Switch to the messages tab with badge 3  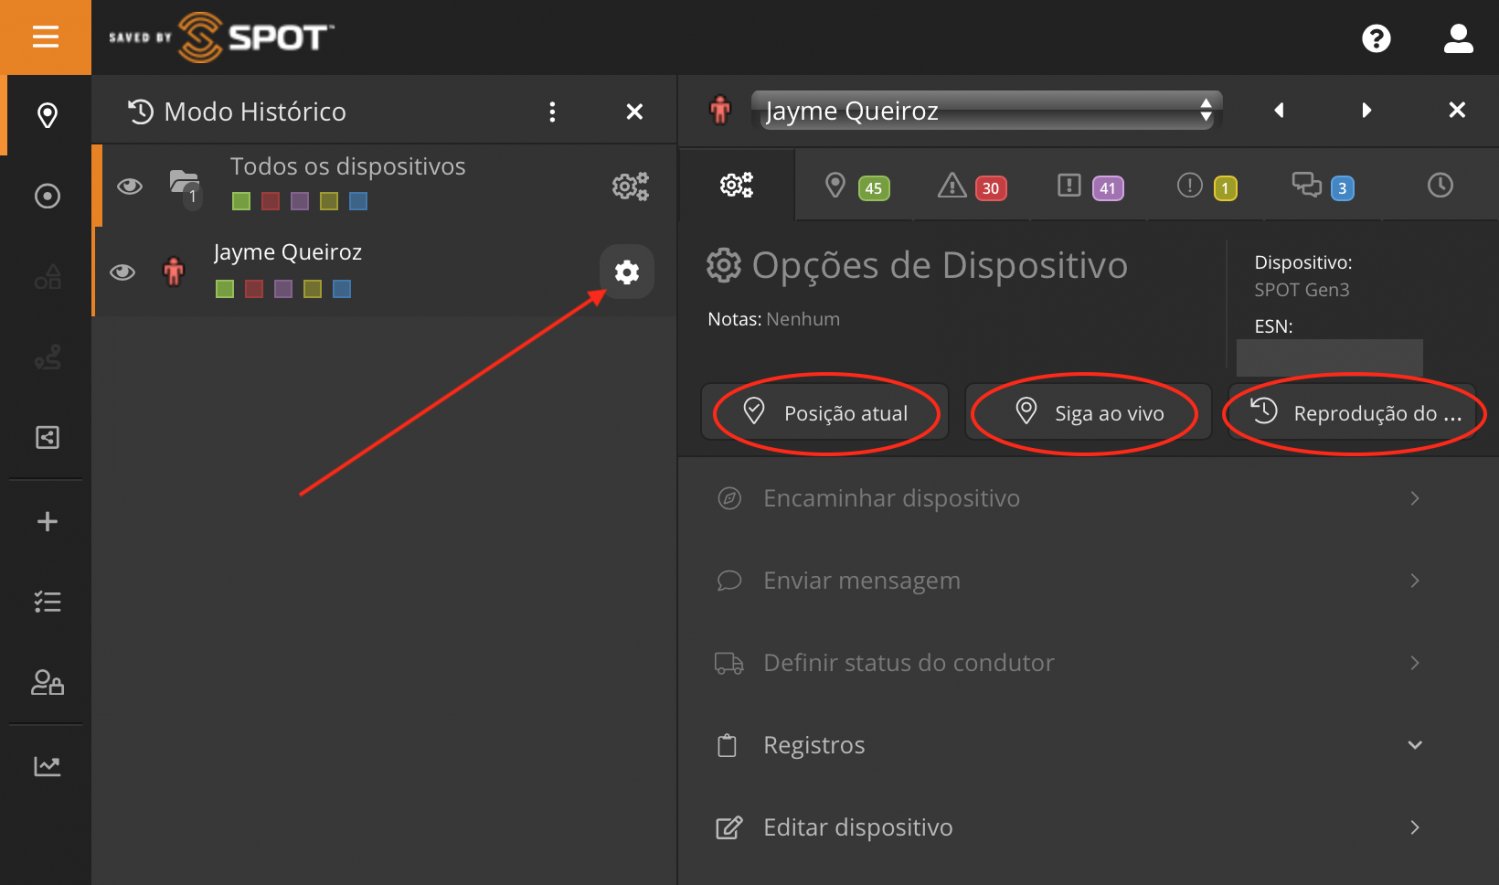1322,186
